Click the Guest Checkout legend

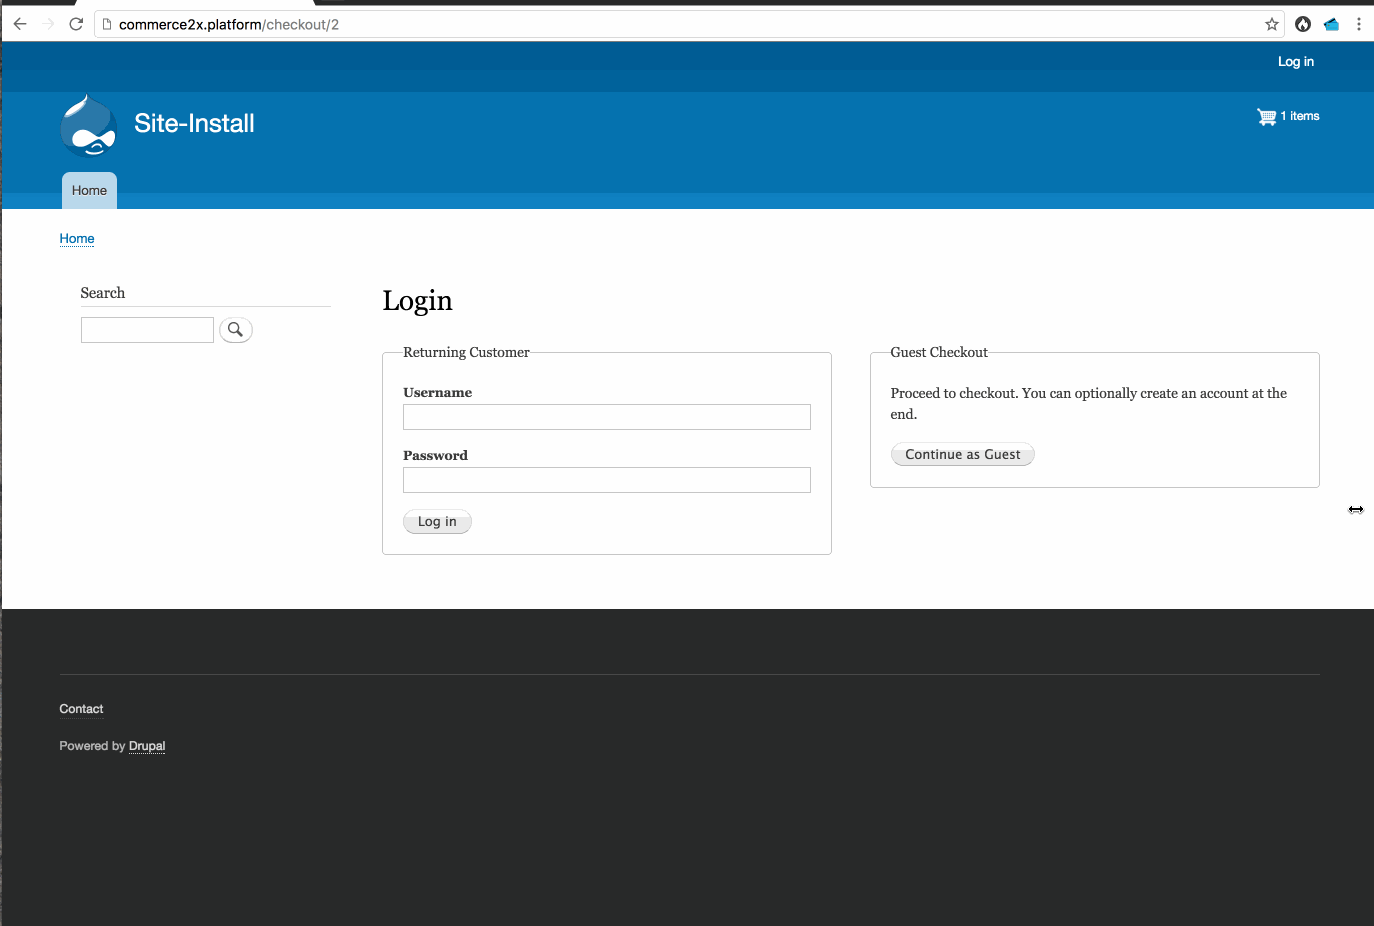[939, 352]
